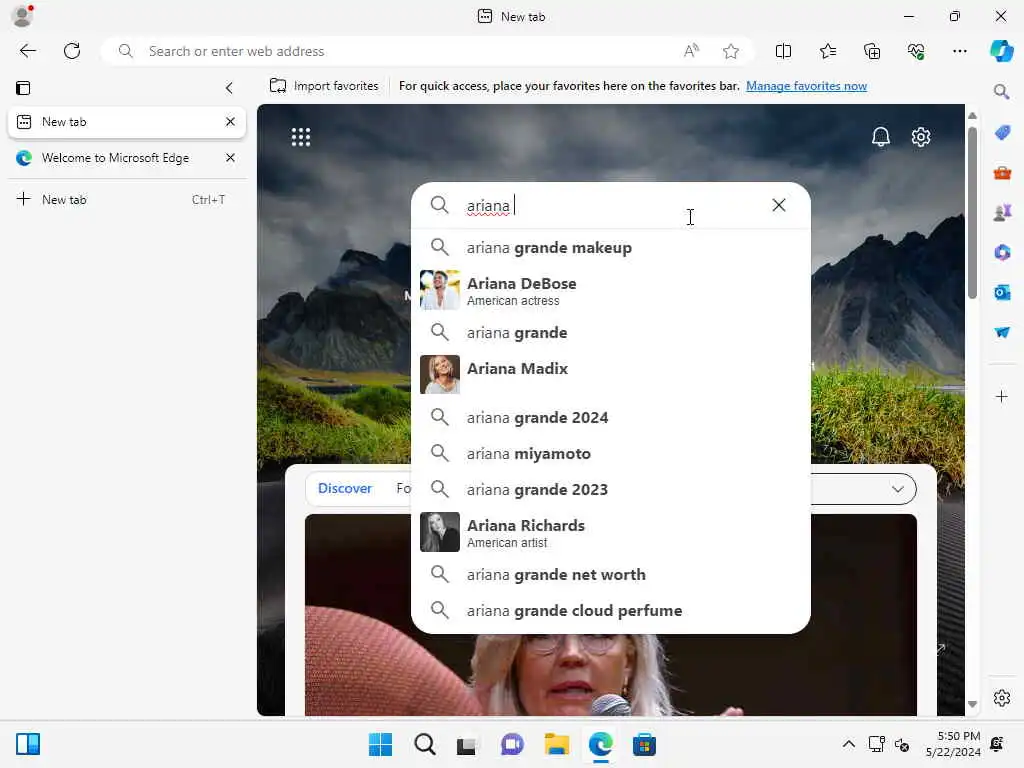Open Settings and more ellipsis menu
Image resolution: width=1024 pixels, height=768 pixels.
tap(959, 51)
